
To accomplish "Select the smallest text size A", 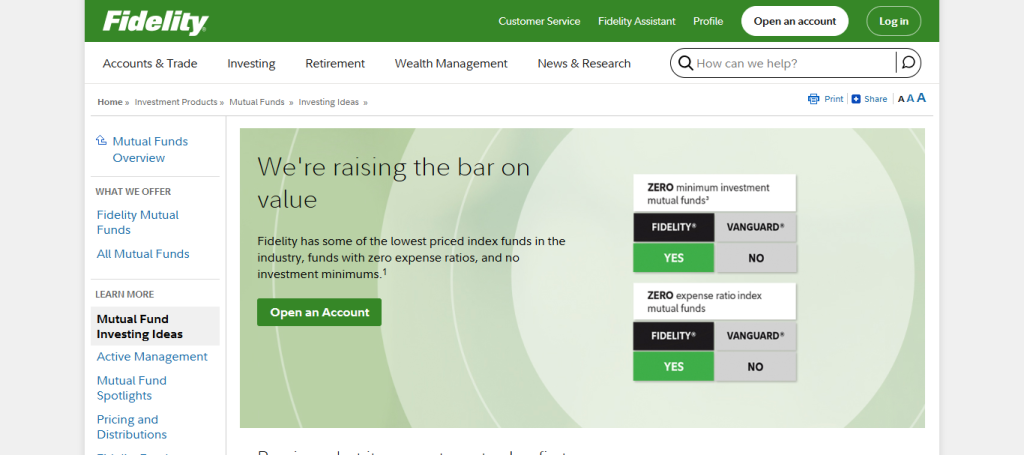I will pyautogui.click(x=901, y=100).
